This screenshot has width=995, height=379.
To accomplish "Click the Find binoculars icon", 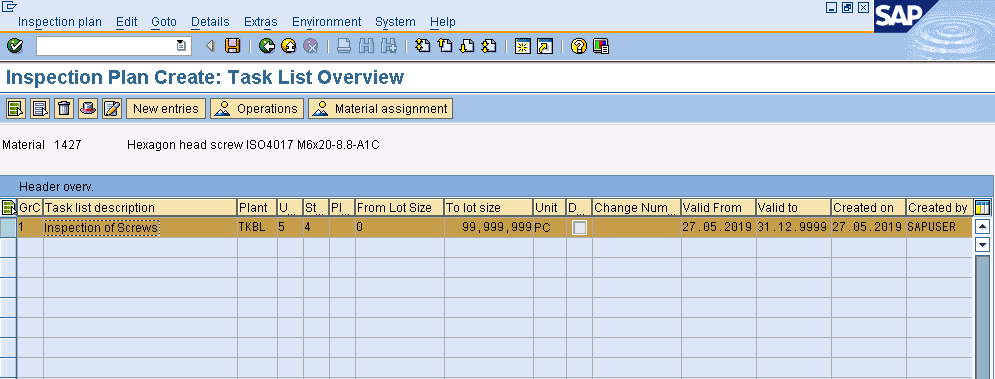I will [366, 46].
